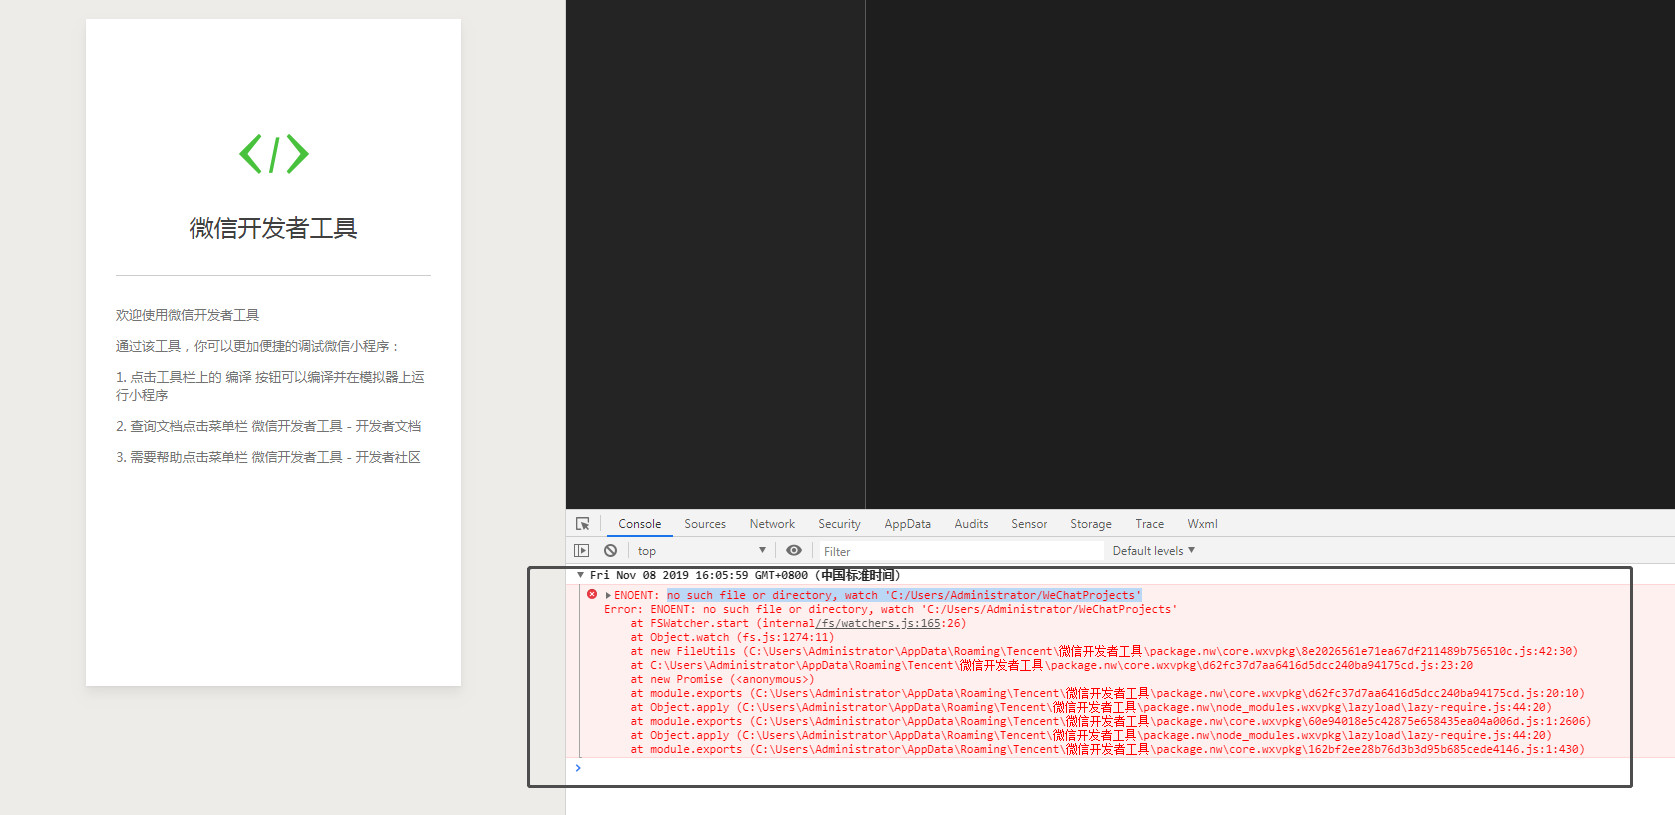Click the highlighted 'no such file or directory' message

tap(904, 595)
